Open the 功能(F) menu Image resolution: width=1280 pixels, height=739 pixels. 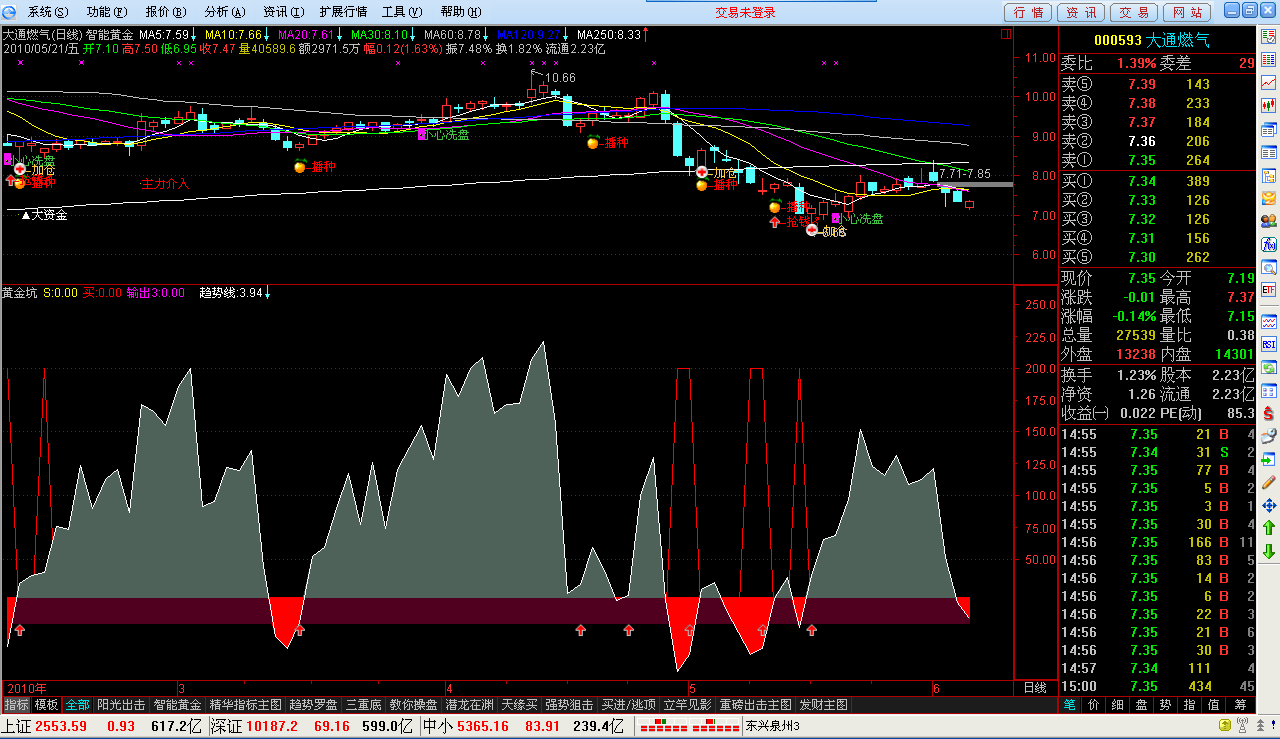[107, 12]
